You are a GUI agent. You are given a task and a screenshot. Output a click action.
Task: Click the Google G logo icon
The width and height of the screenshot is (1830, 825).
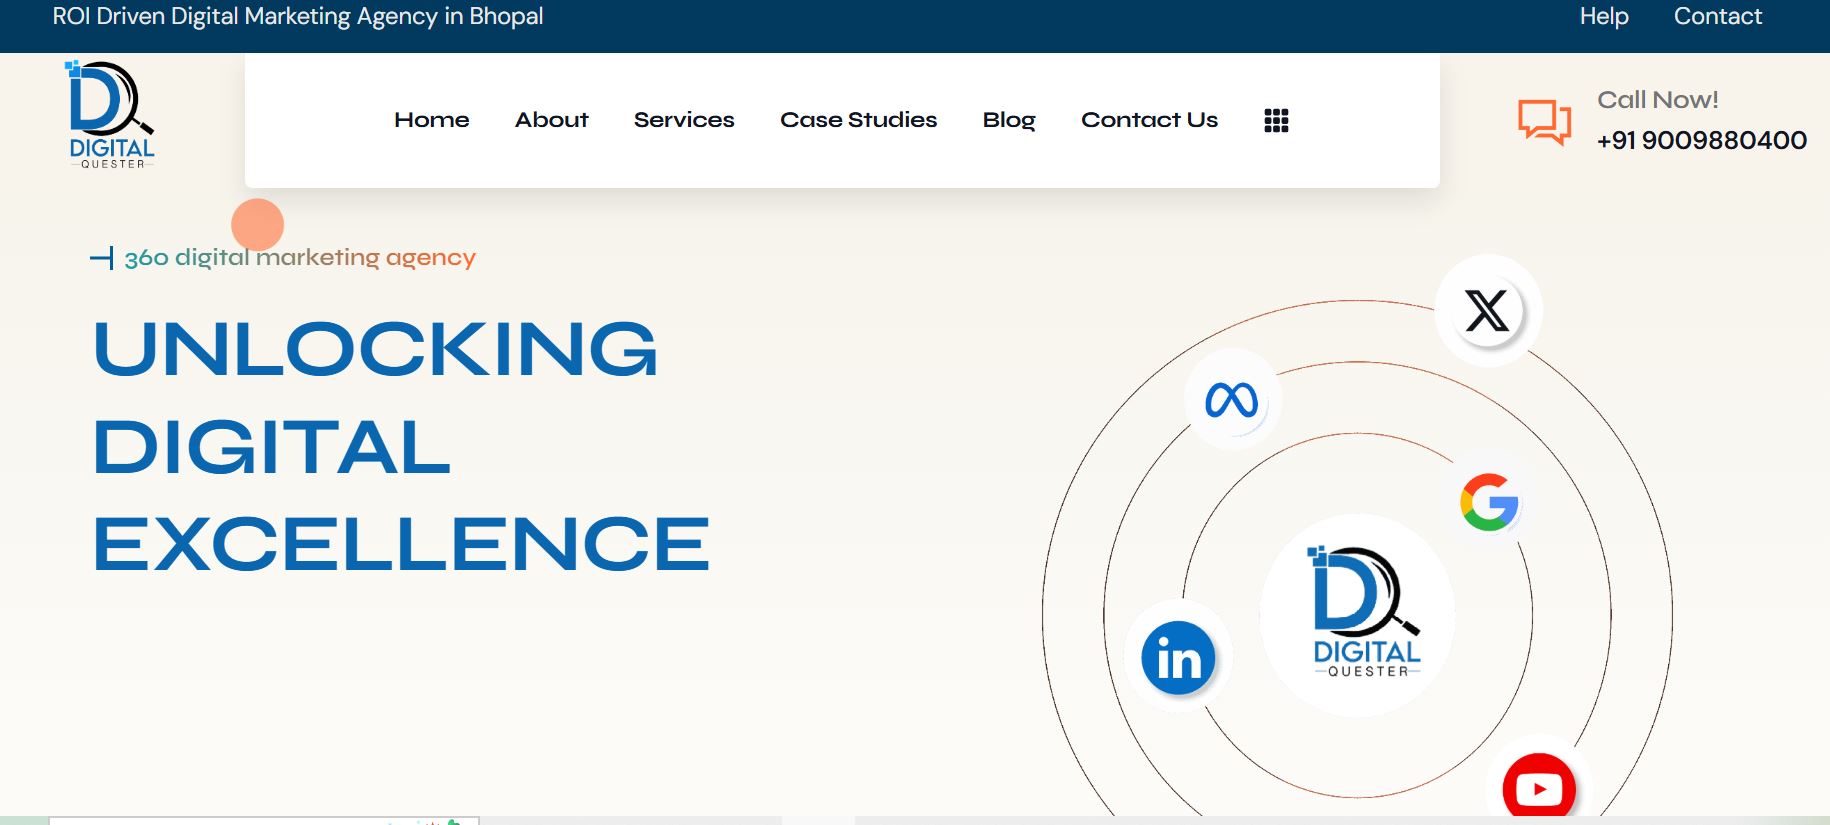tap(1489, 502)
